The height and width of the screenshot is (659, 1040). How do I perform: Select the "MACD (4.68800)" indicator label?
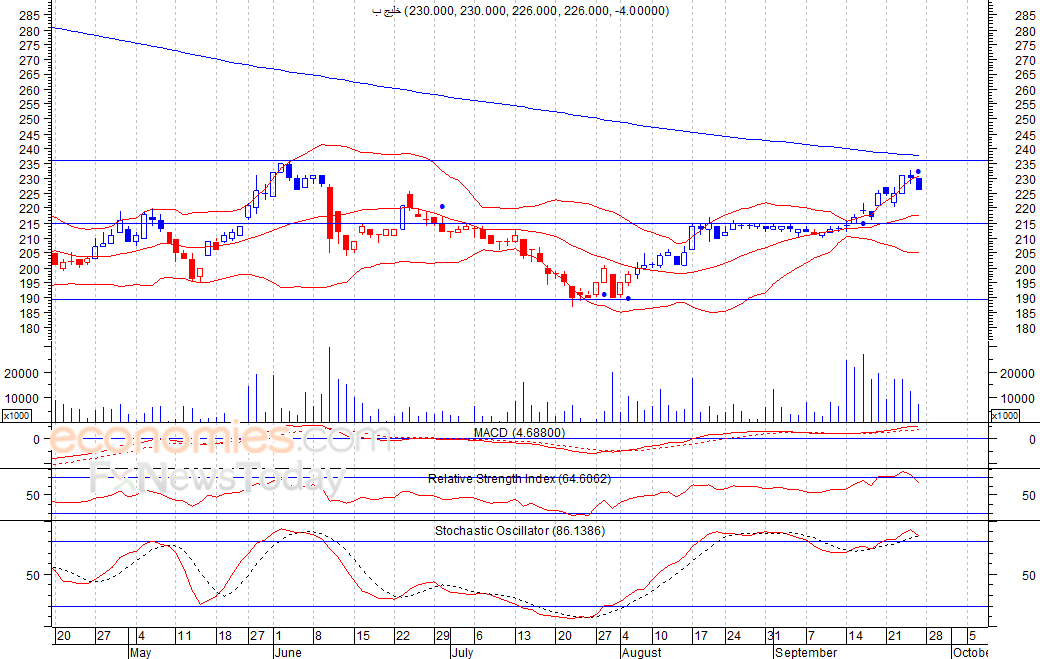coord(519,433)
